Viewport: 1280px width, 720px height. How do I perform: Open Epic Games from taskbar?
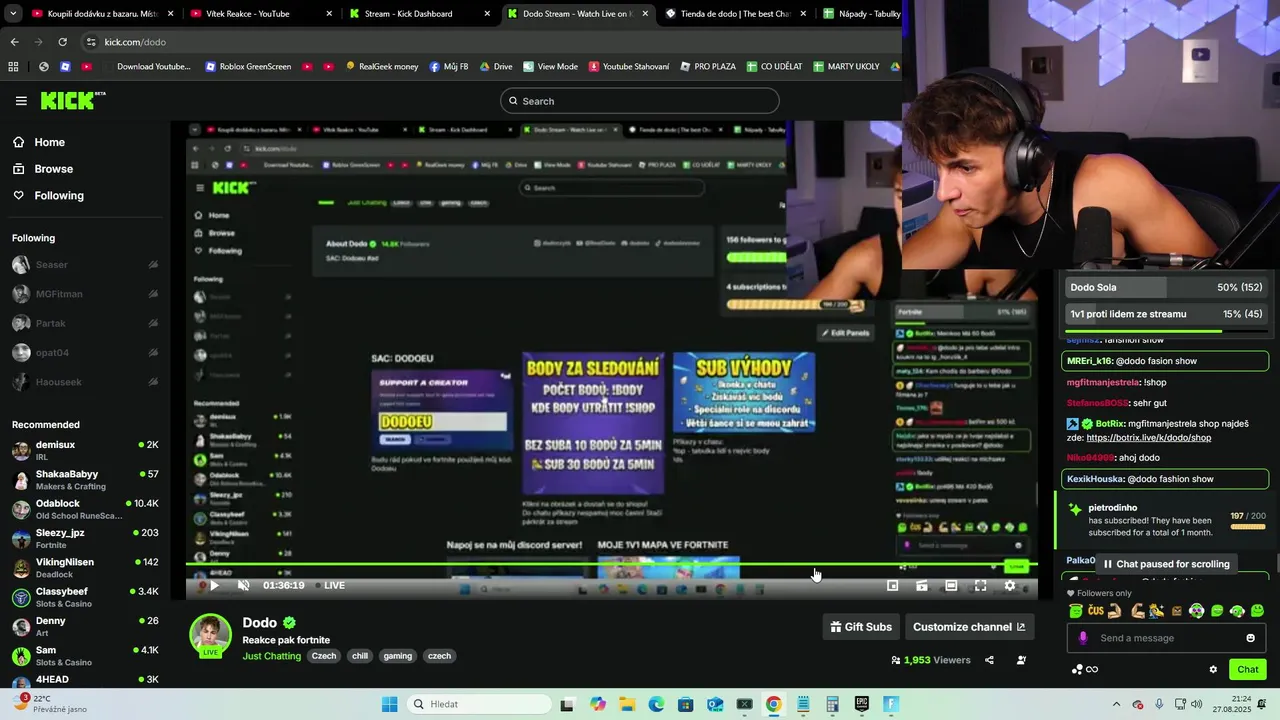861,704
